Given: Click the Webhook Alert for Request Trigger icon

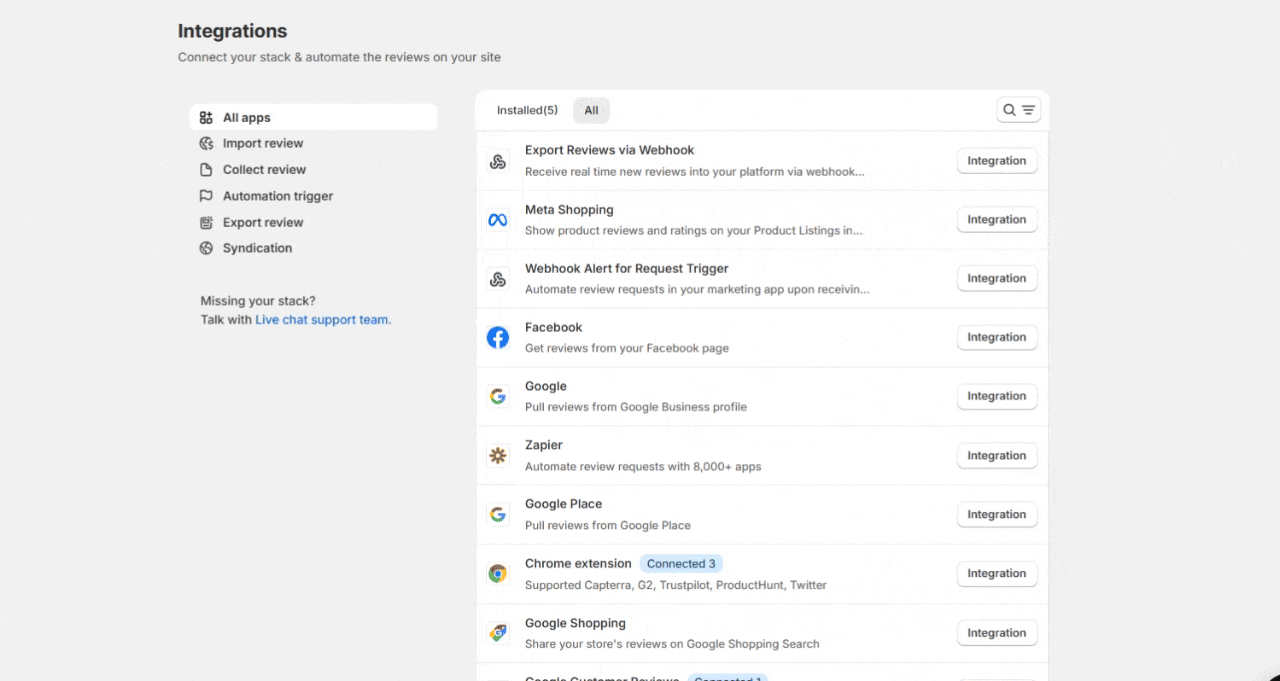Looking at the screenshot, I should point(497,279).
